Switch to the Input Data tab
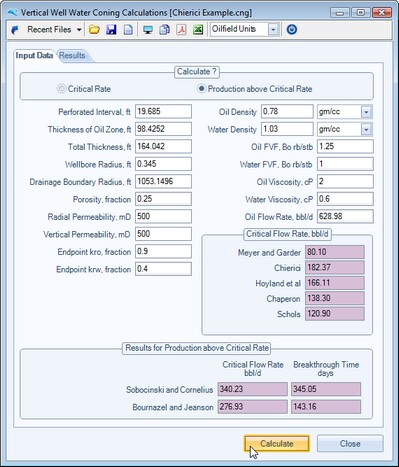This screenshot has height=467, width=399. (34, 55)
